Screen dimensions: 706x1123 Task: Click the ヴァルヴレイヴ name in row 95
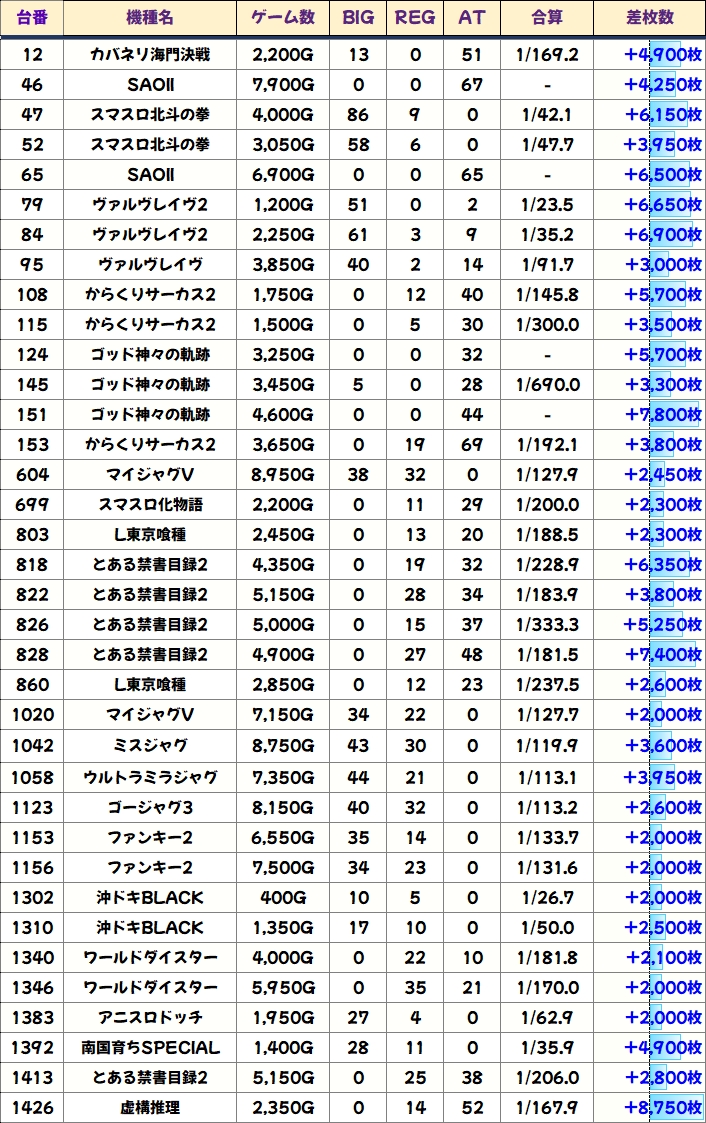point(150,265)
